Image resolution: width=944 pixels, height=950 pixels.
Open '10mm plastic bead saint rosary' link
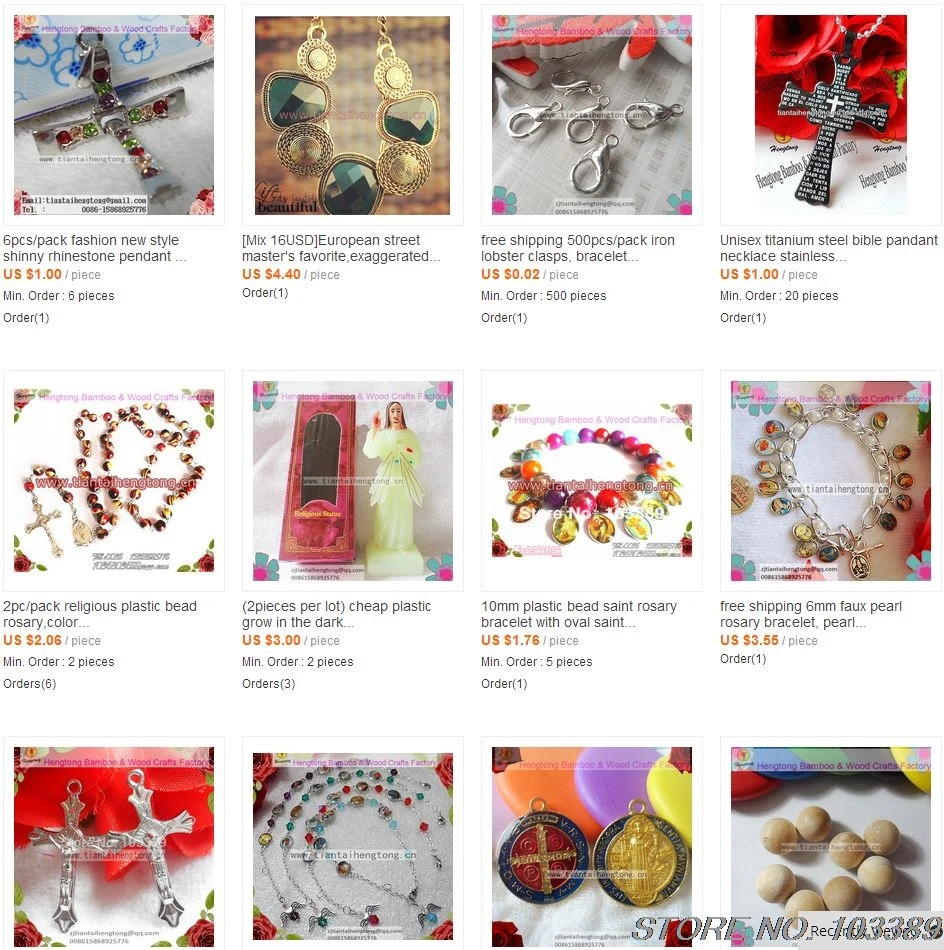[579, 614]
